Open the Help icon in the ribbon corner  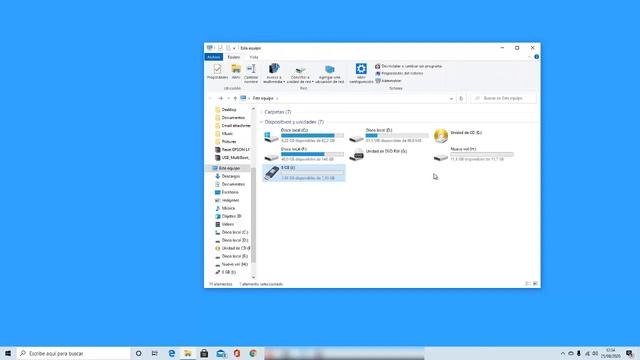coord(536,57)
